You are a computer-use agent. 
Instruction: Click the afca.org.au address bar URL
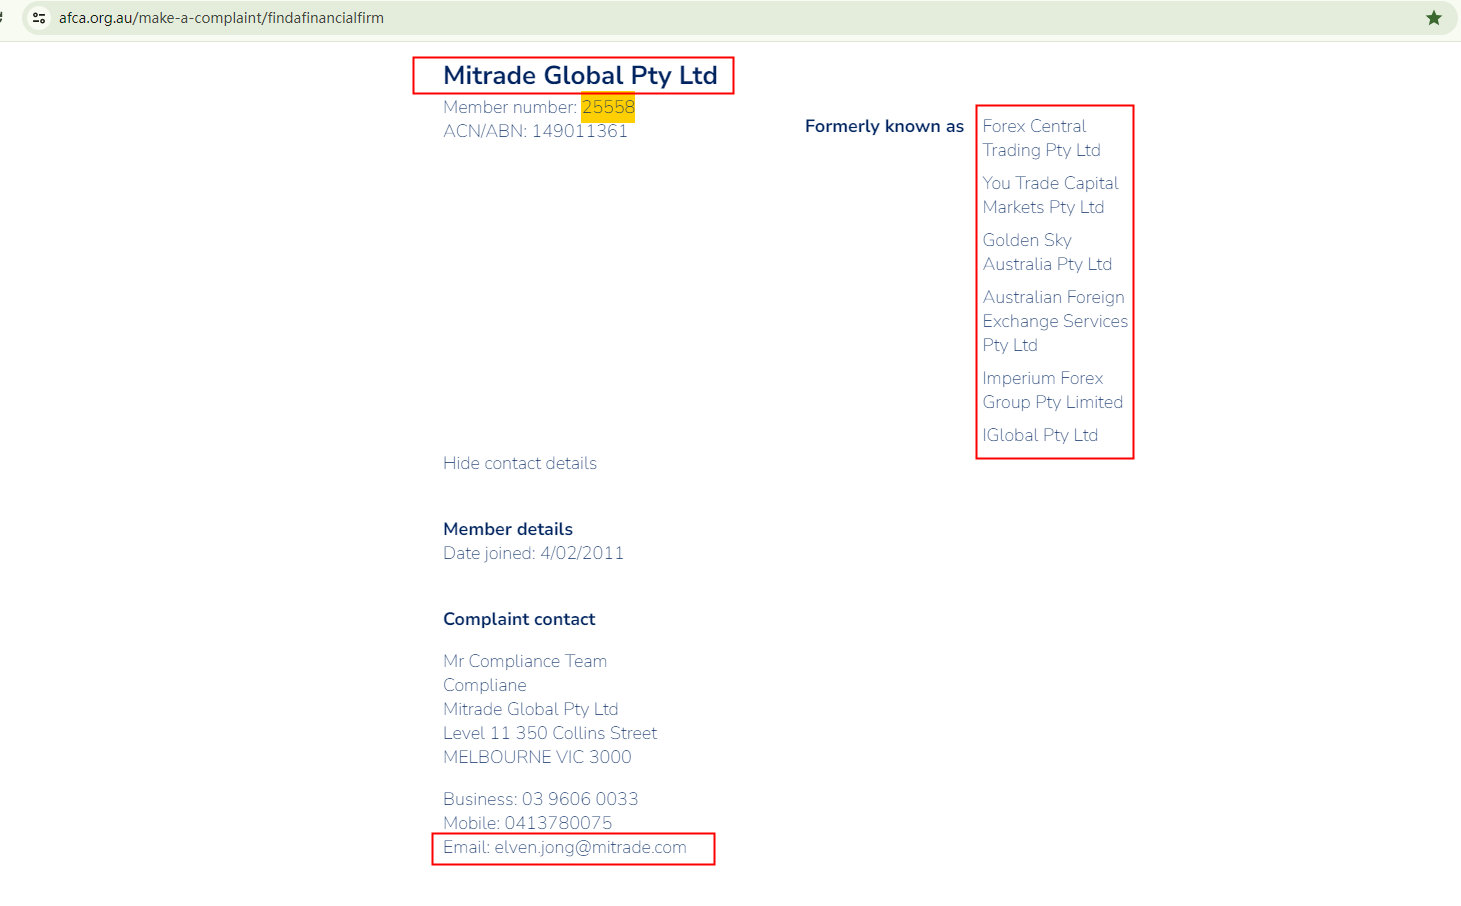[x=221, y=18]
